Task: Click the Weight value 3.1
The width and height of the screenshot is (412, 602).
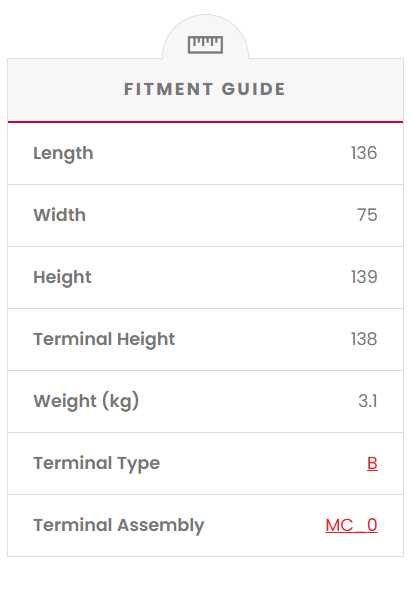Action: (368, 401)
